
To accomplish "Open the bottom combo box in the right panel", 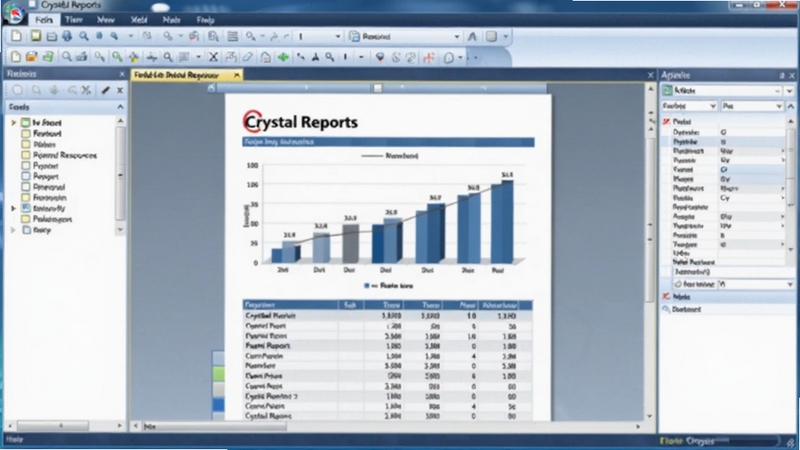I will coord(756,284).
